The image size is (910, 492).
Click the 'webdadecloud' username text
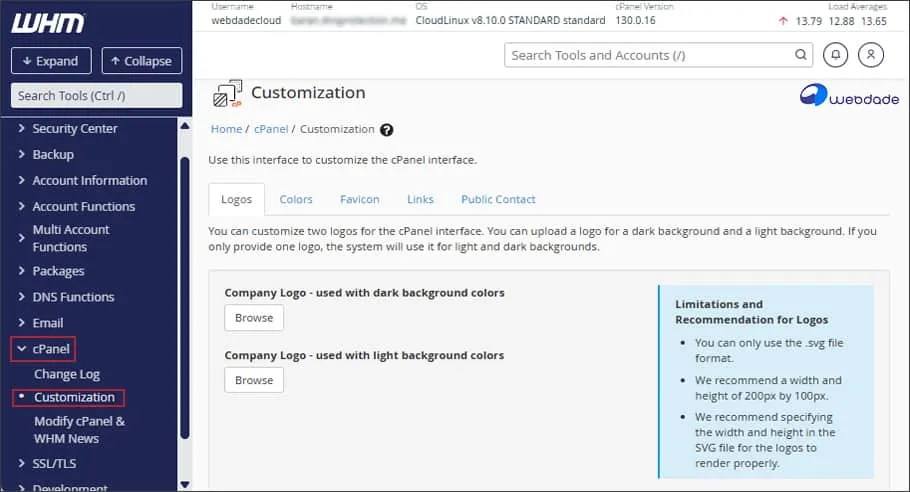point(246,20)
